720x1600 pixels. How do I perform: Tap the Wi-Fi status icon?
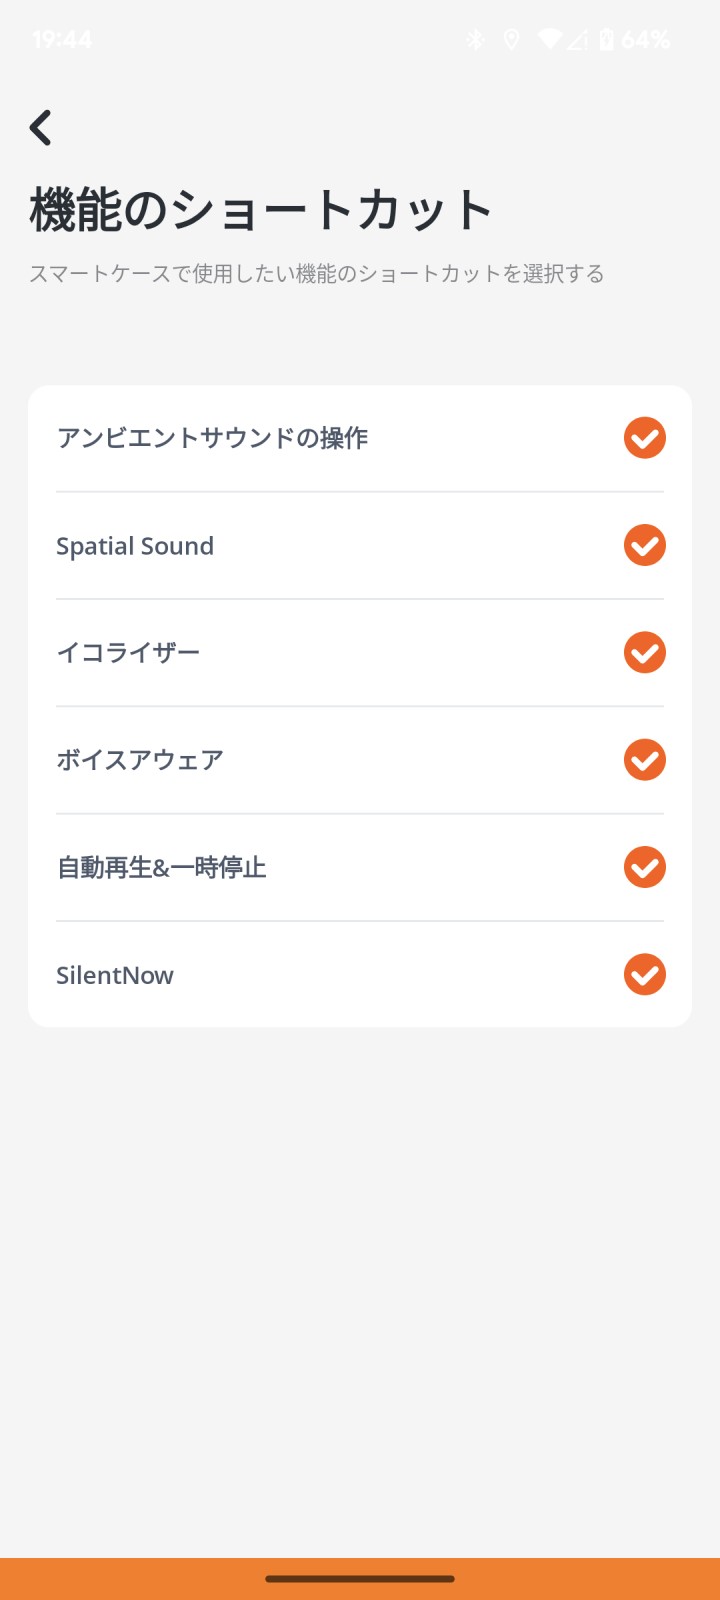pyautogui.click(x=550, y=40)
